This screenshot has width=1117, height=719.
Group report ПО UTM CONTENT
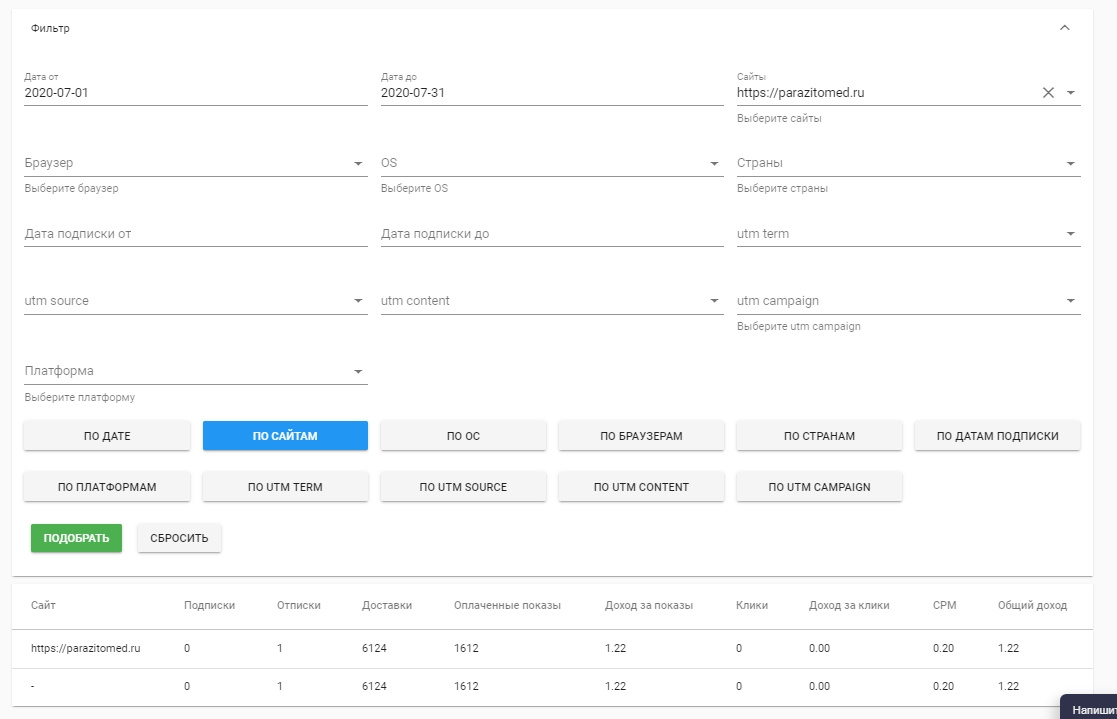641,487
